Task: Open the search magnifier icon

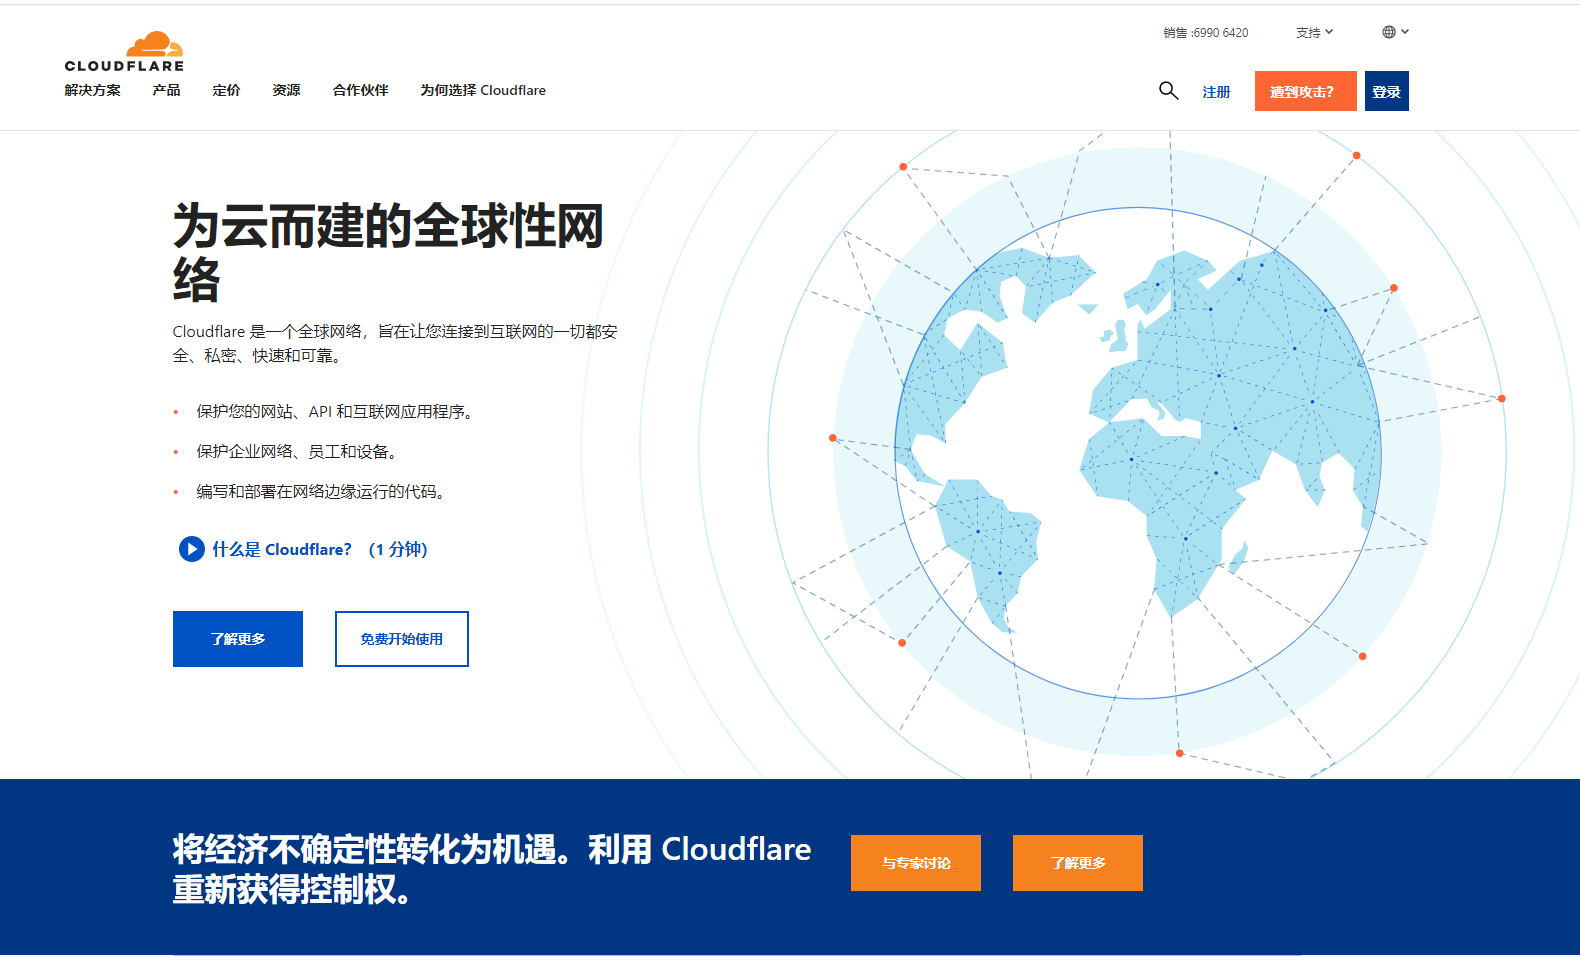Action: [1168, 91]
